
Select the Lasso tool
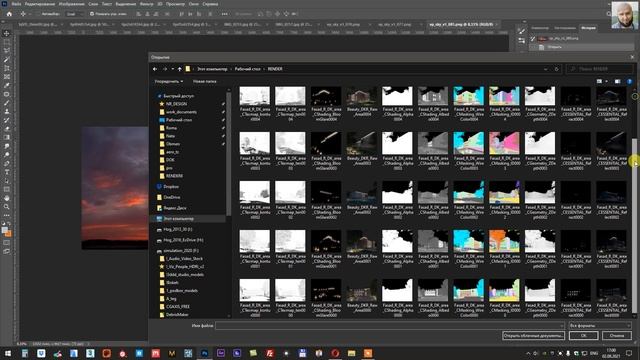tap(7, 51)
